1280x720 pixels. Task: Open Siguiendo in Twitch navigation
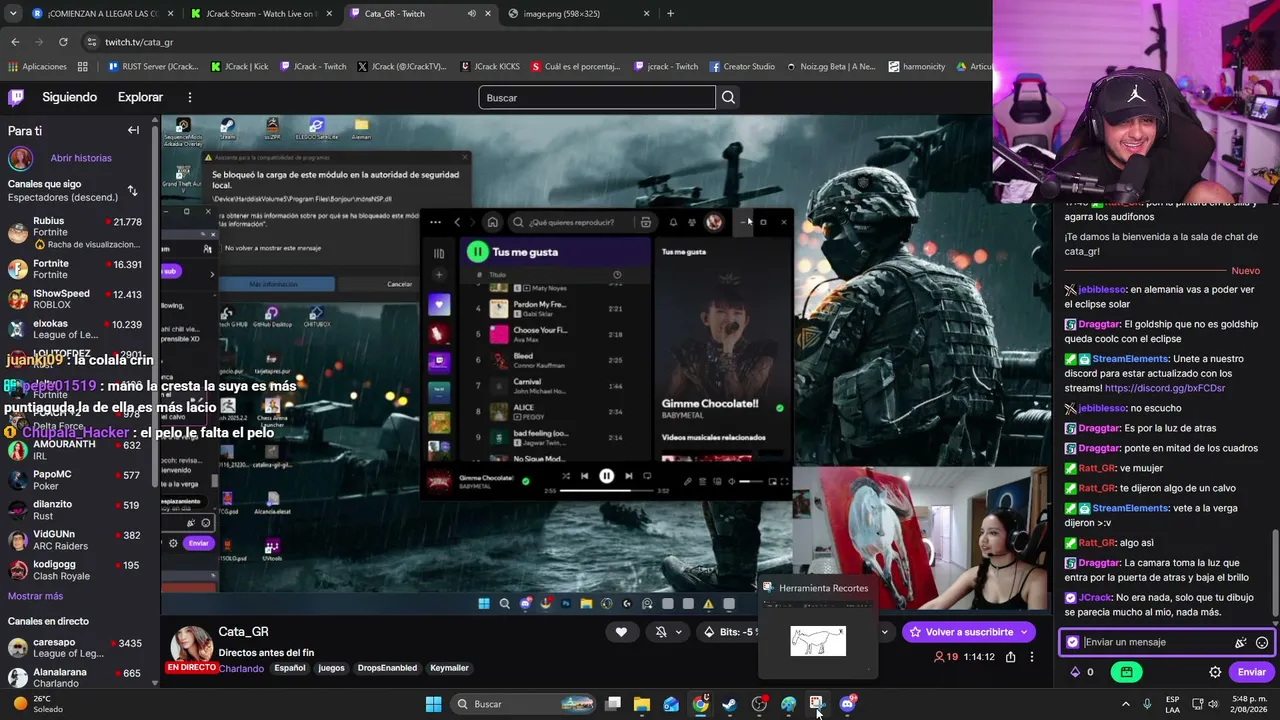coord(69,97)
